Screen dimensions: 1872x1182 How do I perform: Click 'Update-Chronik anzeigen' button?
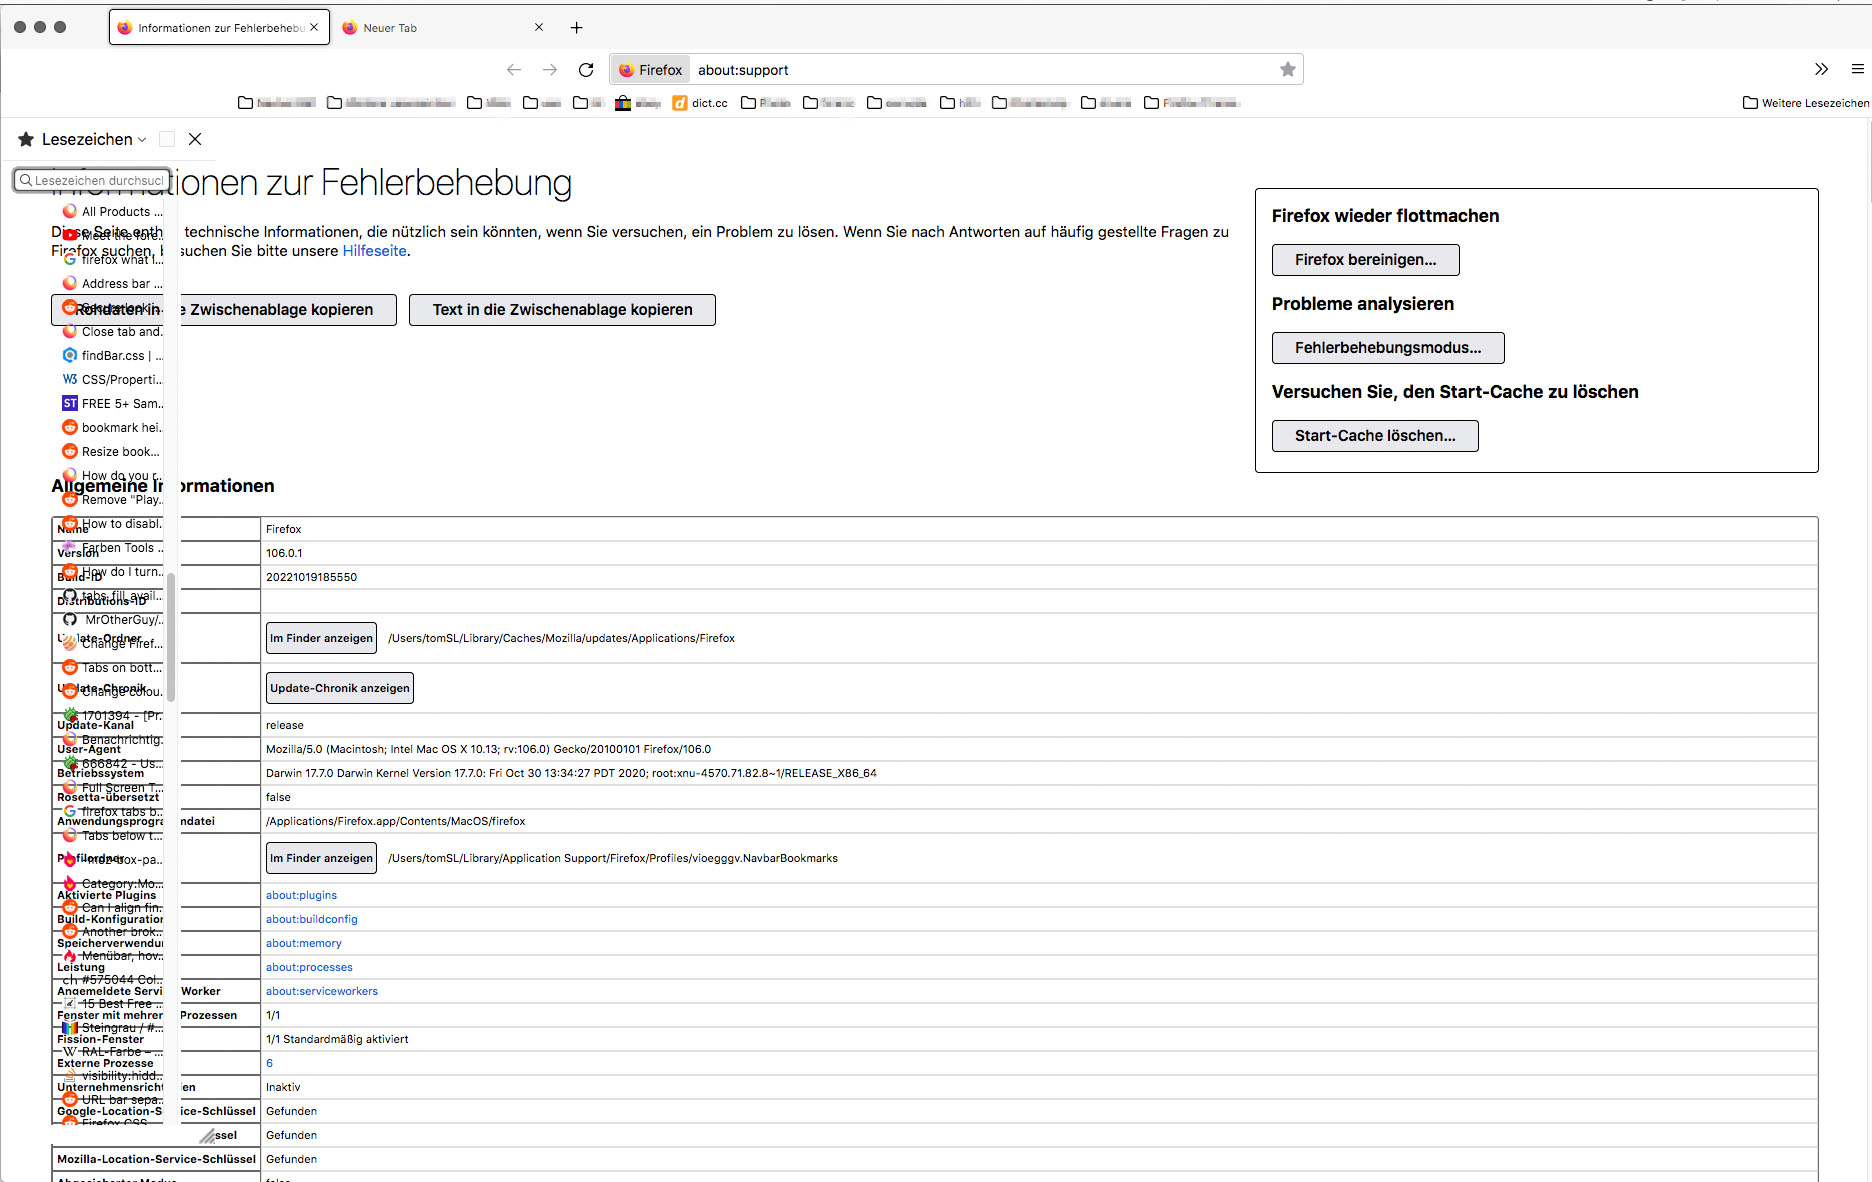tap(340, 688)
